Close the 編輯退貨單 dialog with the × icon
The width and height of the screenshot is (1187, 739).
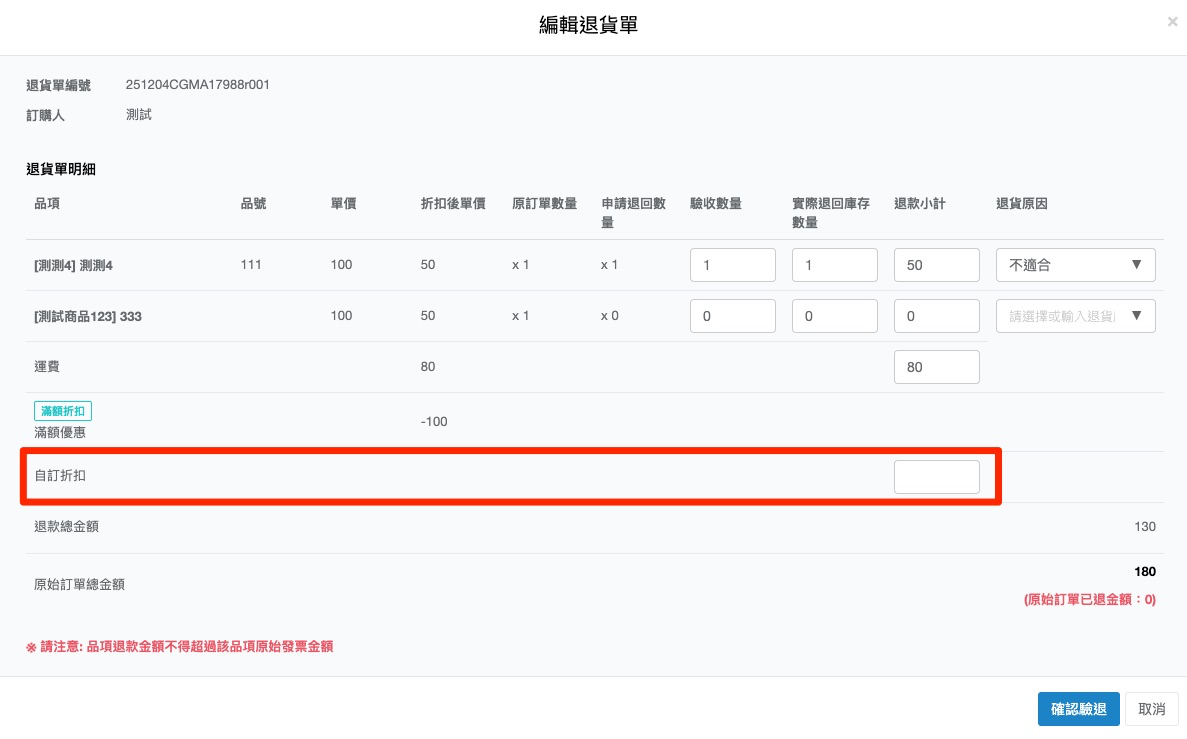1172,21
